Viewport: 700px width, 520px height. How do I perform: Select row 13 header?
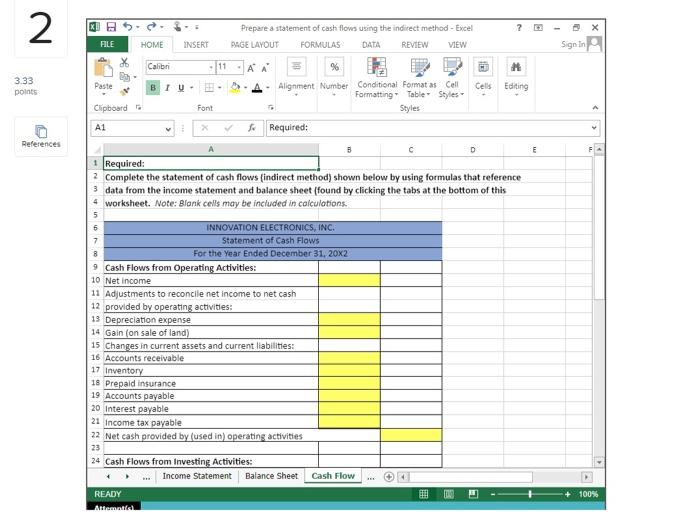(x=96, y=320)
